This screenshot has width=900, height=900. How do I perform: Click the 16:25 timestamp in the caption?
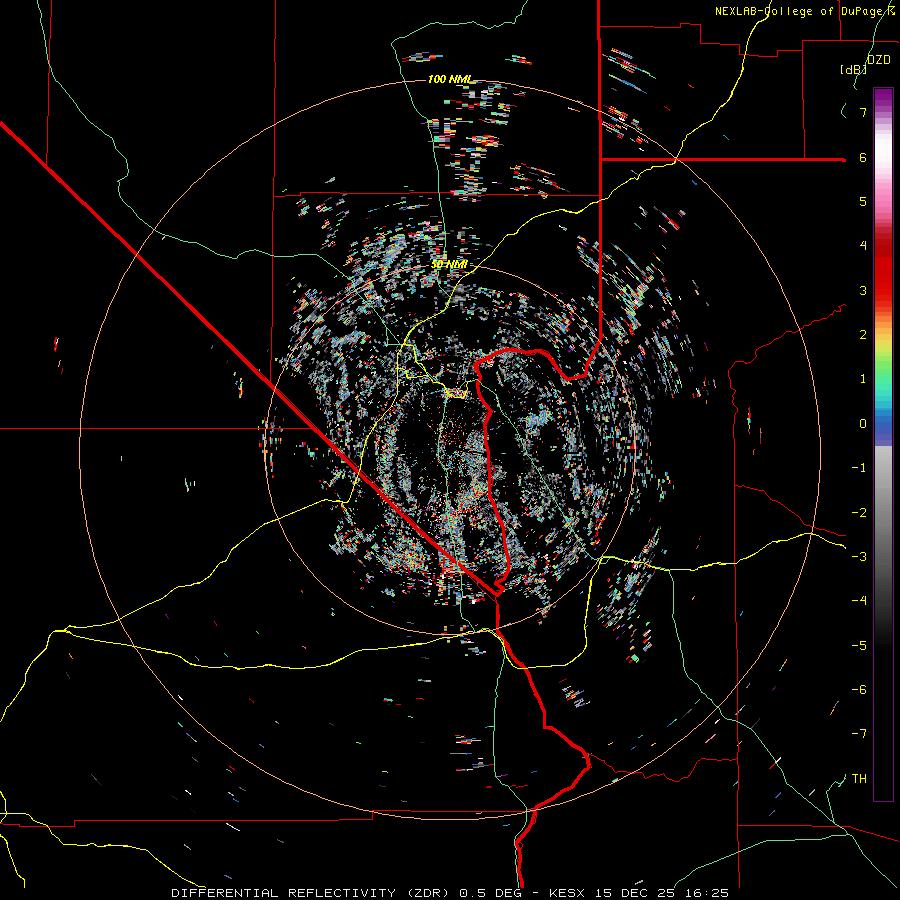[x=708, y=891]
